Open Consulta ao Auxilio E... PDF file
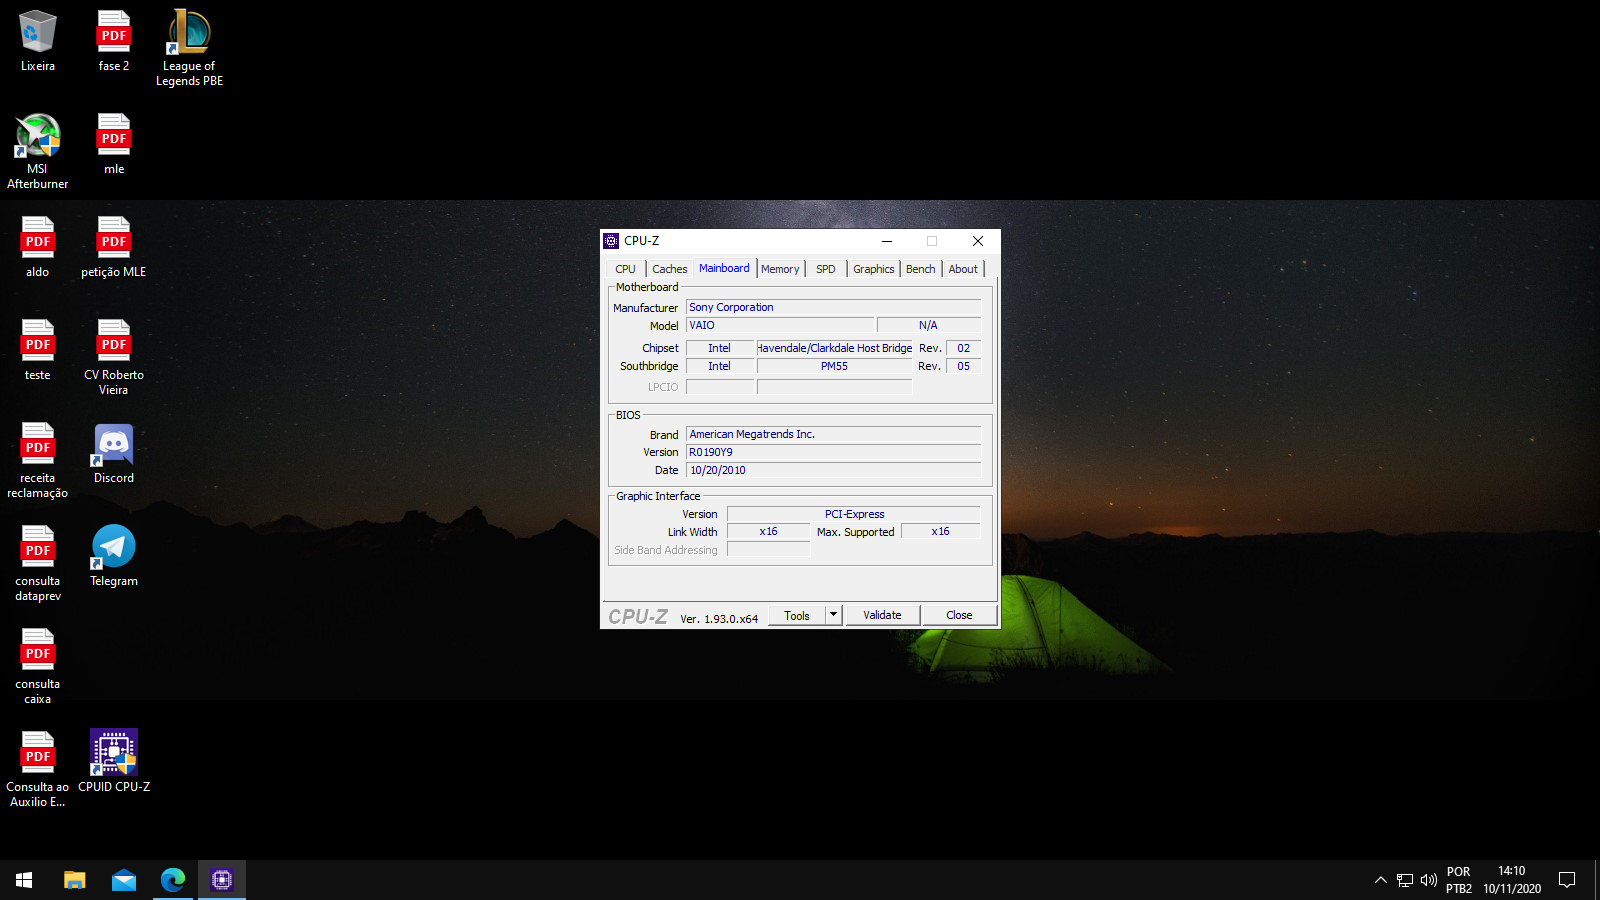The height and width of the screenshot is (900, 1600). (x=38, y=769)
